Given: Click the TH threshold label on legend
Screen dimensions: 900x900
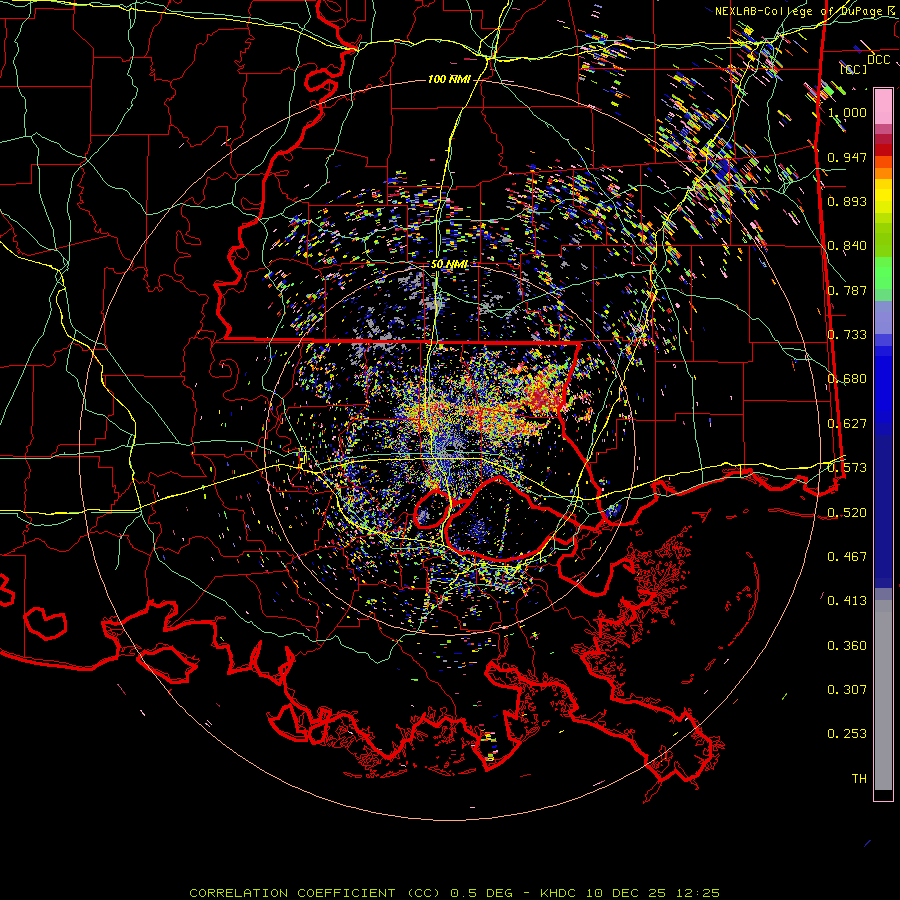Looking at the screenshot, I should tap(859, 779).
